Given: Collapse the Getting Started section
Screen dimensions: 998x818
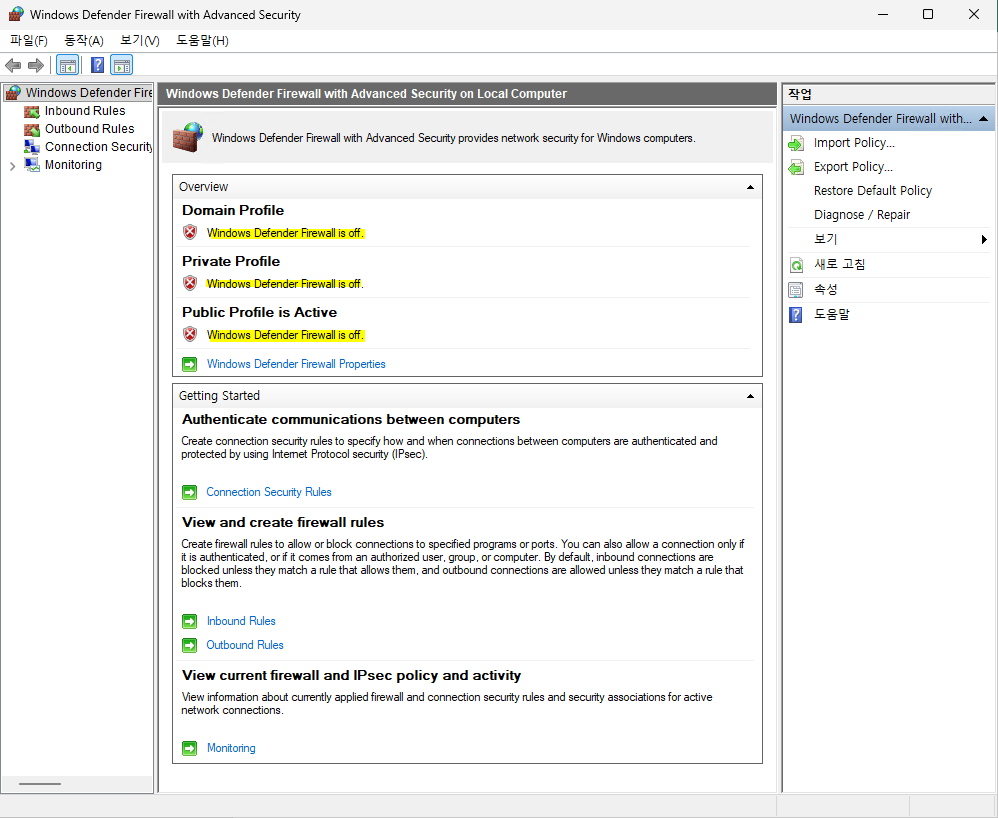Looking at the screenshot, I should [x=750, y=396].
